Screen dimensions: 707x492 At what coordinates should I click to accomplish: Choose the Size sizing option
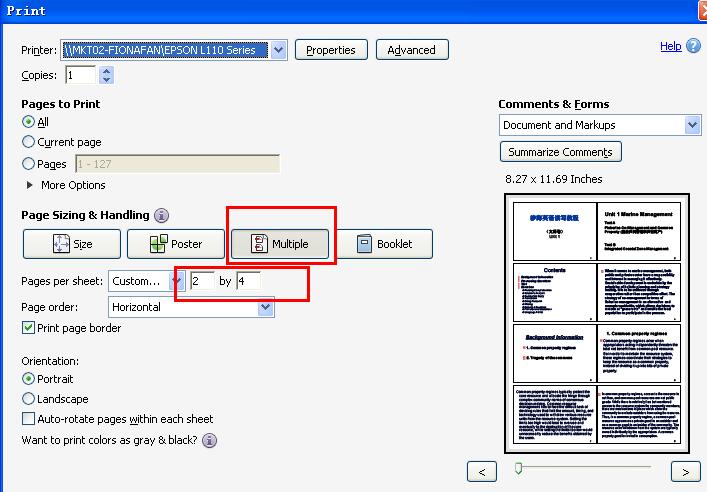pos(72,244)
